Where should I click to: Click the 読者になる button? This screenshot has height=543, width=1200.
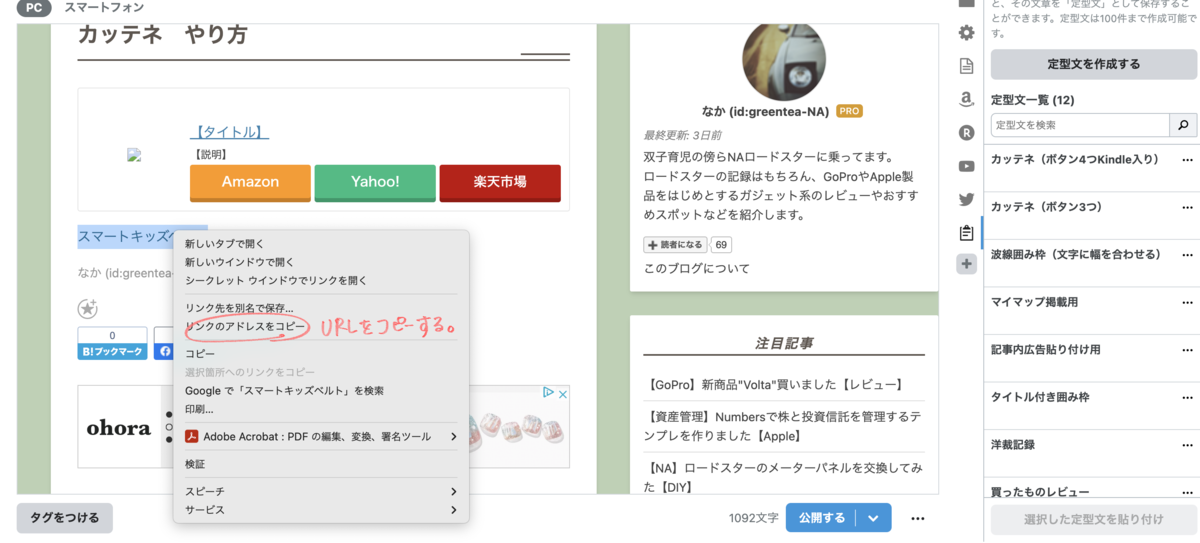[x=675, y=245]
